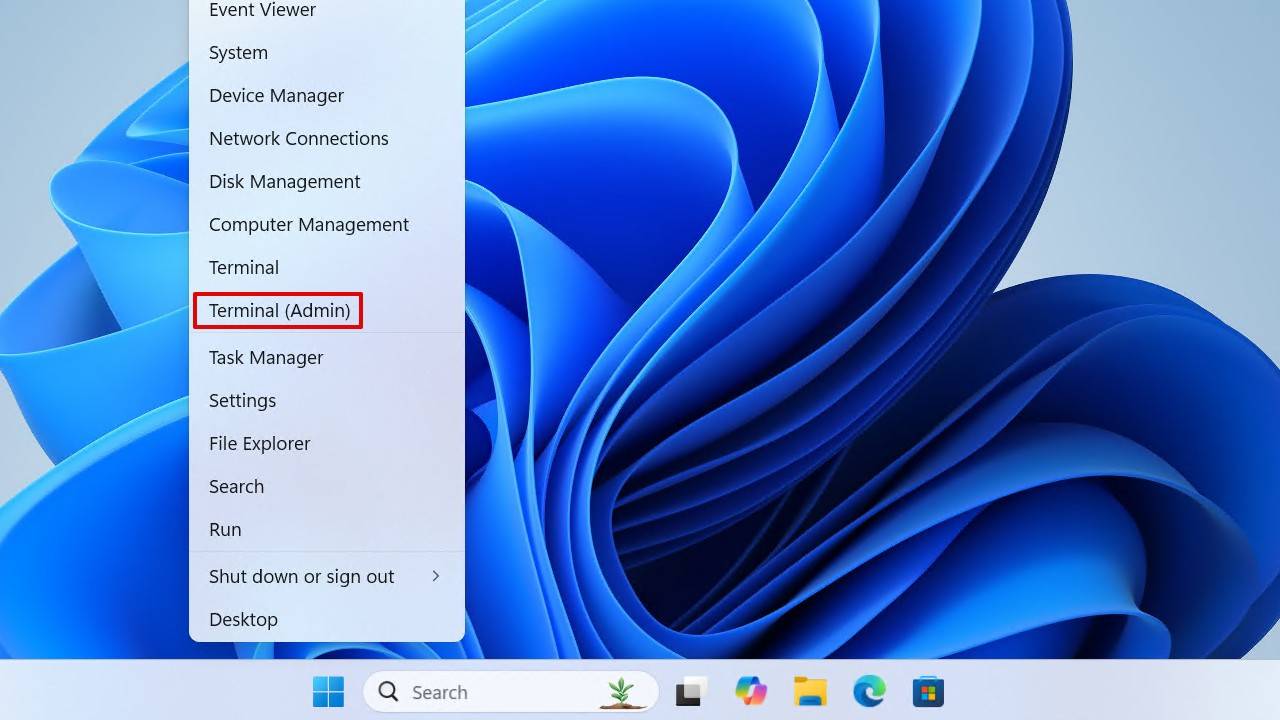The width and height of the screenshot is (1280, 720).
Task: Select Terminal (Admin) from the menu
Action: point(279,311)
